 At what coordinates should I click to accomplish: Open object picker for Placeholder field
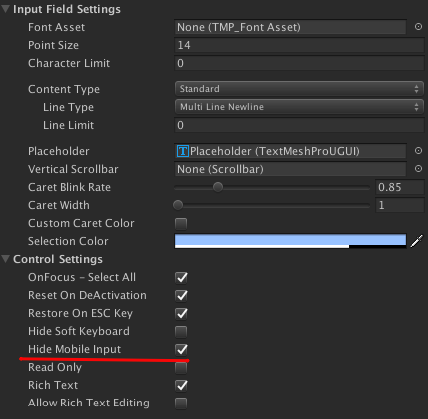(x=418, y=151)
